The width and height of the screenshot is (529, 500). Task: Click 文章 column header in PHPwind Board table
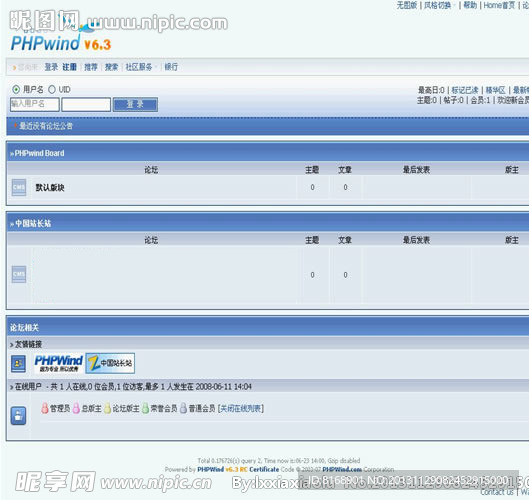click(x=345, y=170)
